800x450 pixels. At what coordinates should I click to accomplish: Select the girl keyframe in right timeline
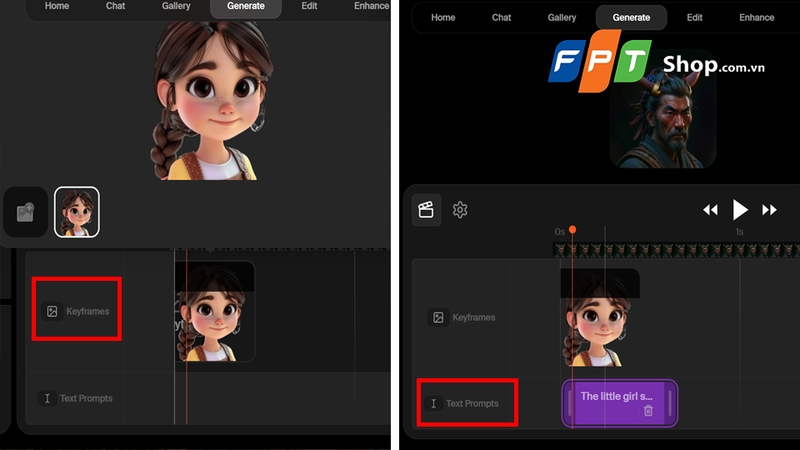[600, 318]
